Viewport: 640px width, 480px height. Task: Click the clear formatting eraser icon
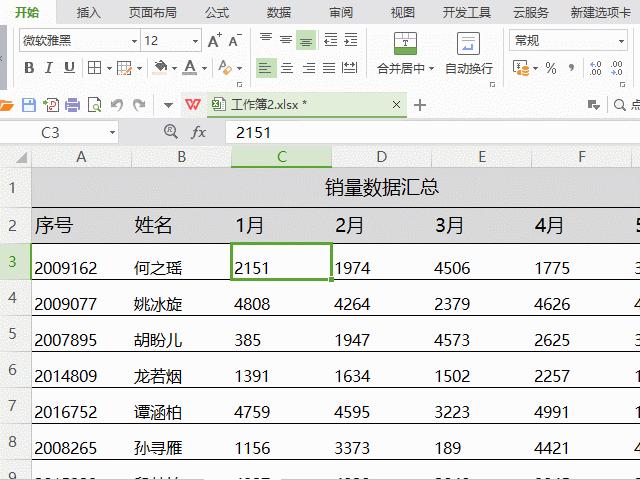(x=225, y=68)
